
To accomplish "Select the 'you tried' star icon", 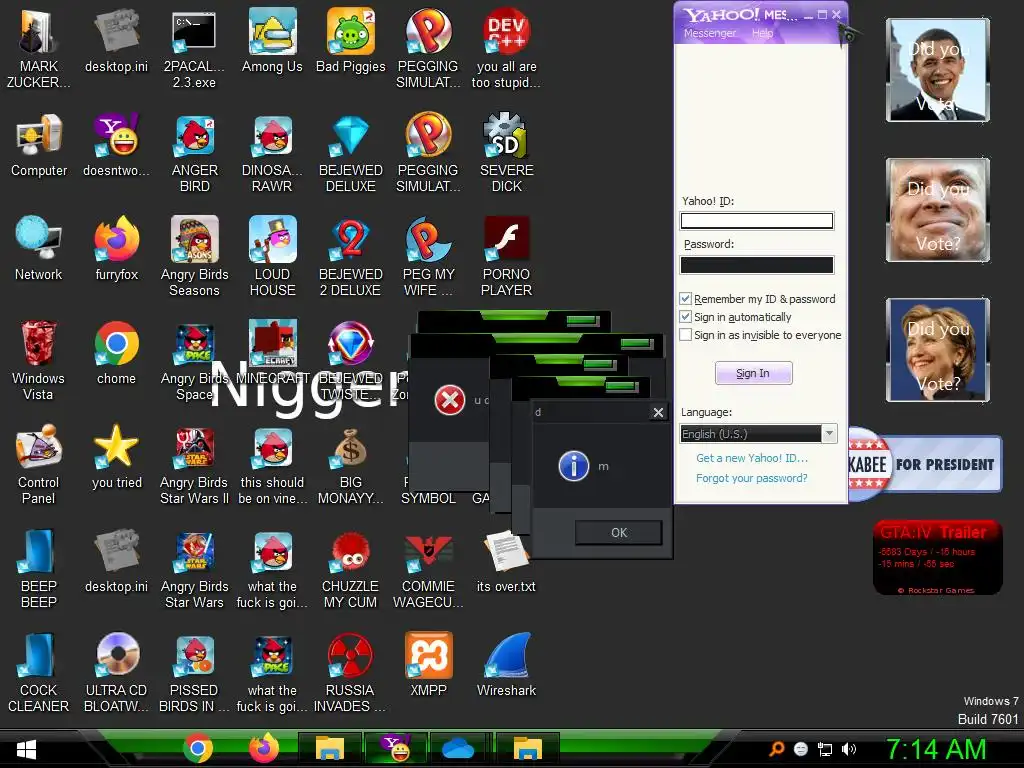I will click(116, 457).
